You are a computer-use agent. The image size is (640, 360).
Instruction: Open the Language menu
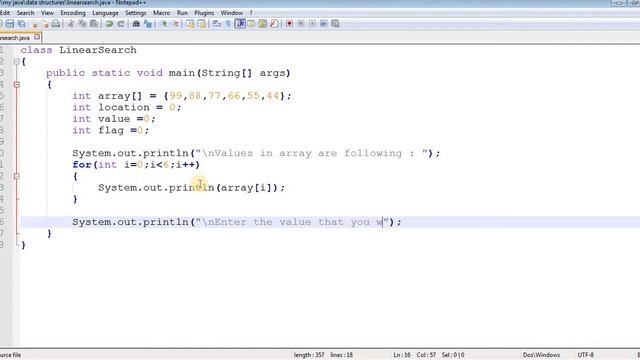click(105, 13)
